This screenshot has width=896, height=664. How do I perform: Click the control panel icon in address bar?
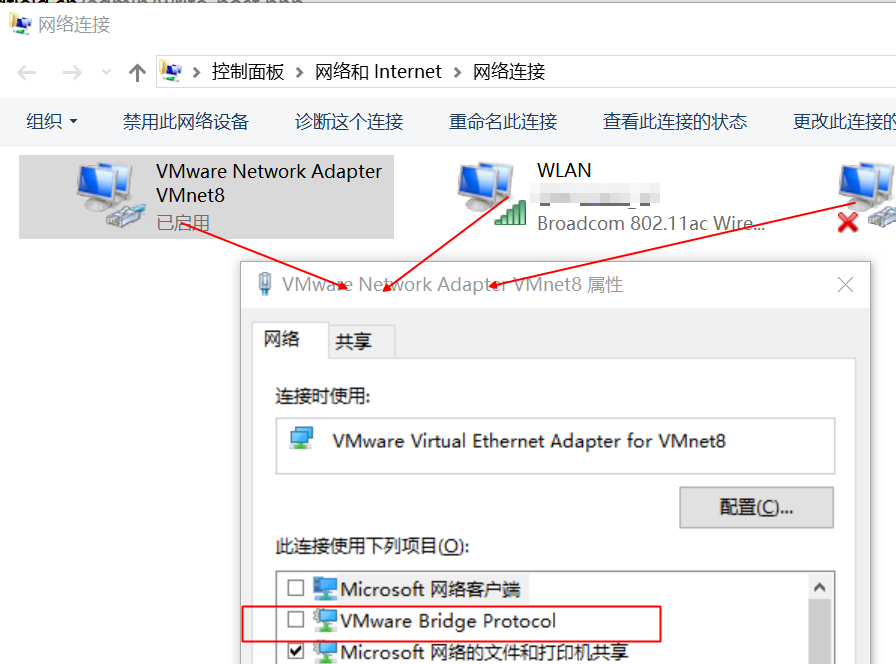pos(171,71)
